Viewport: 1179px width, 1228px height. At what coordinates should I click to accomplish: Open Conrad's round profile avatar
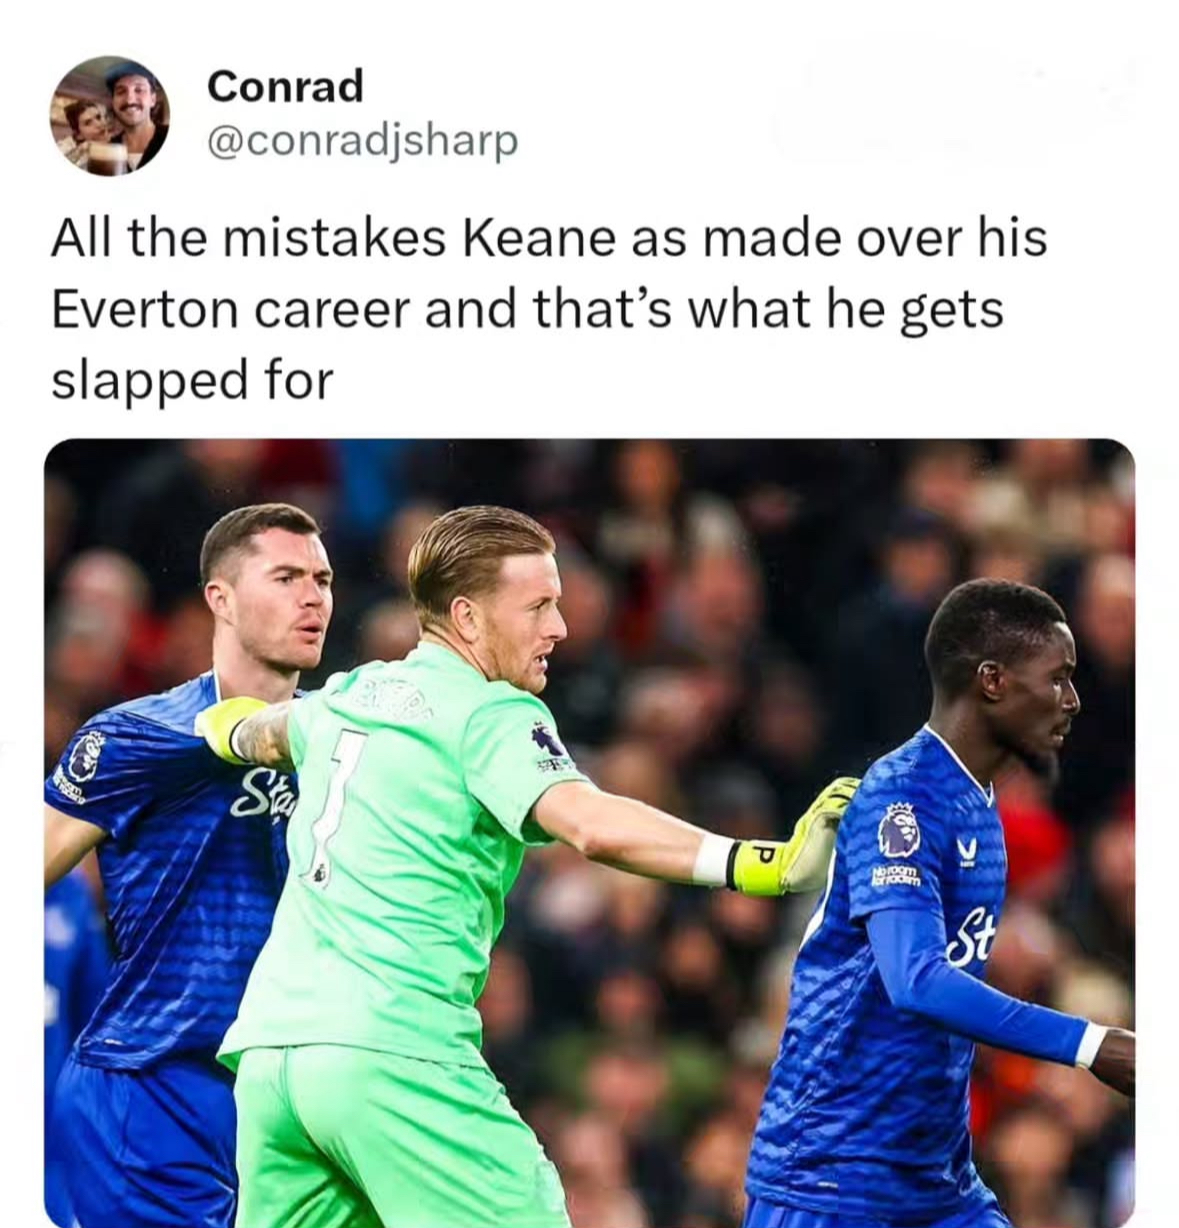tap(111, 115)
